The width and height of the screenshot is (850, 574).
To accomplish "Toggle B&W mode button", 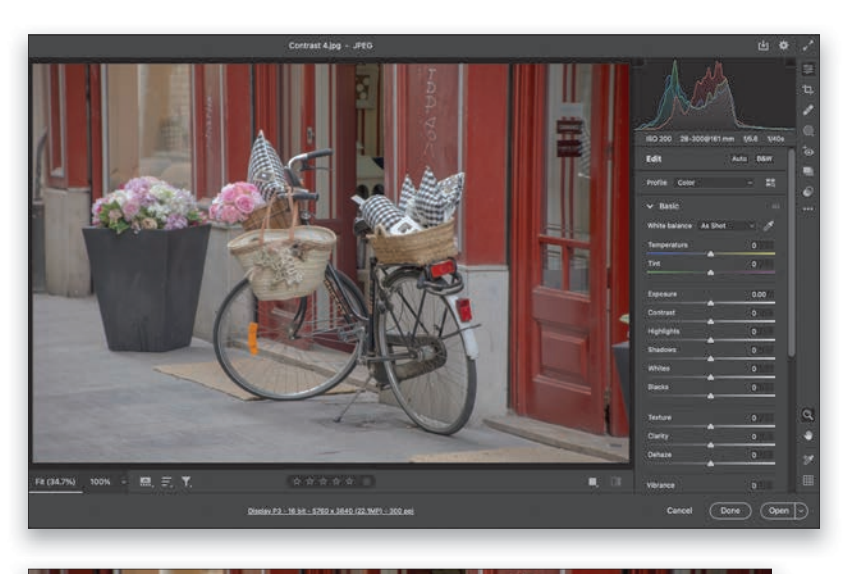I will click(764, 158).
